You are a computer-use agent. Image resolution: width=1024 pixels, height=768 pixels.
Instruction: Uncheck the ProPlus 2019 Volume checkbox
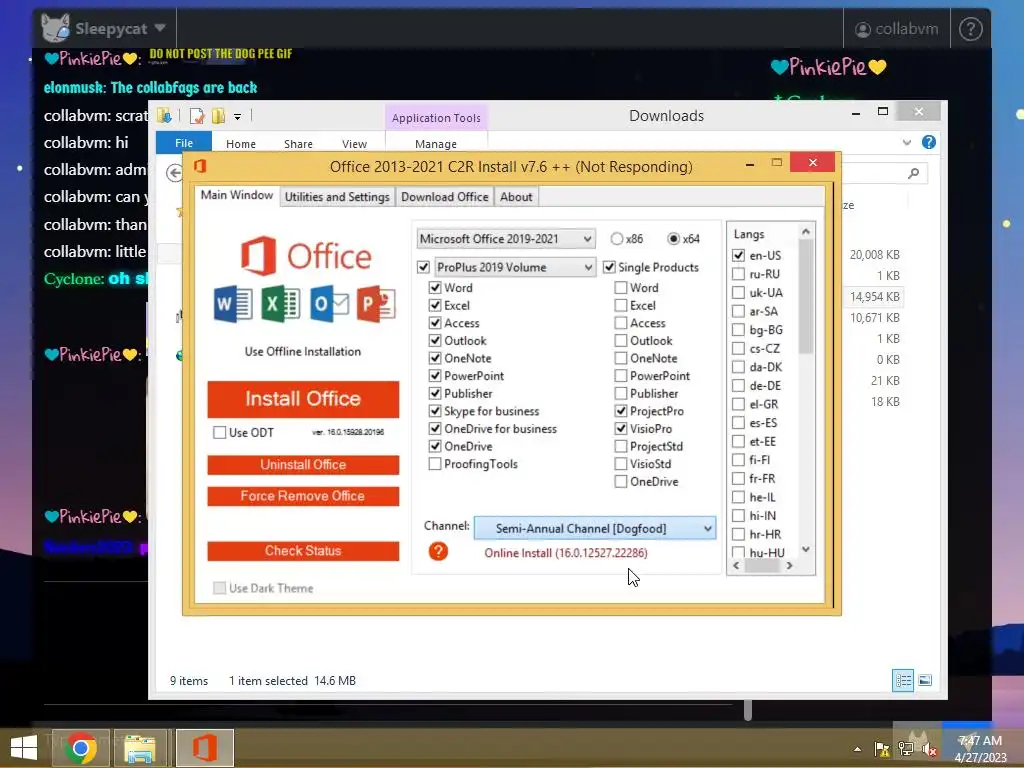(423, 267)
